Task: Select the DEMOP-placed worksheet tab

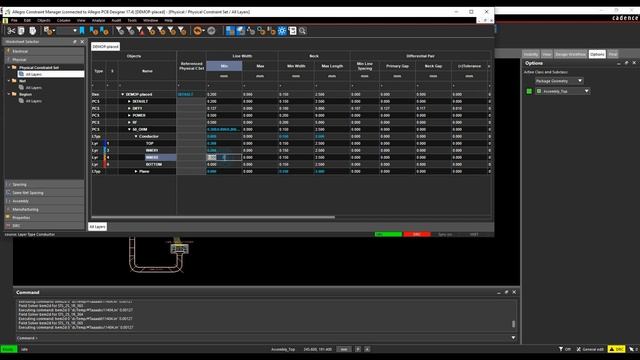Action: [x=105, y=47]
